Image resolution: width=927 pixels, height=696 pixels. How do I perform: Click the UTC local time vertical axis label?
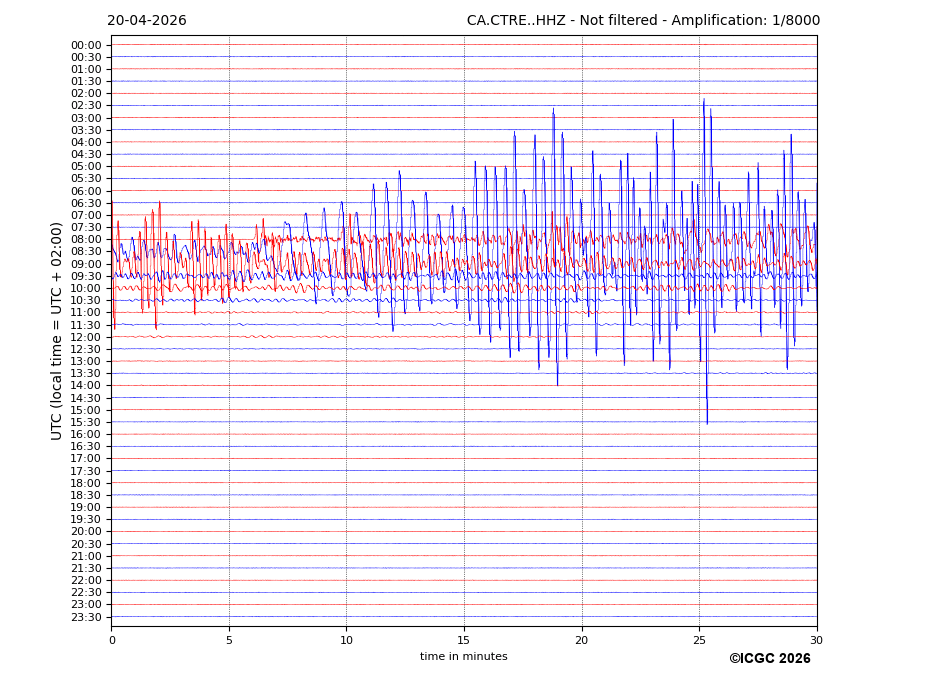pyautogui.click(x=57, y=331)
